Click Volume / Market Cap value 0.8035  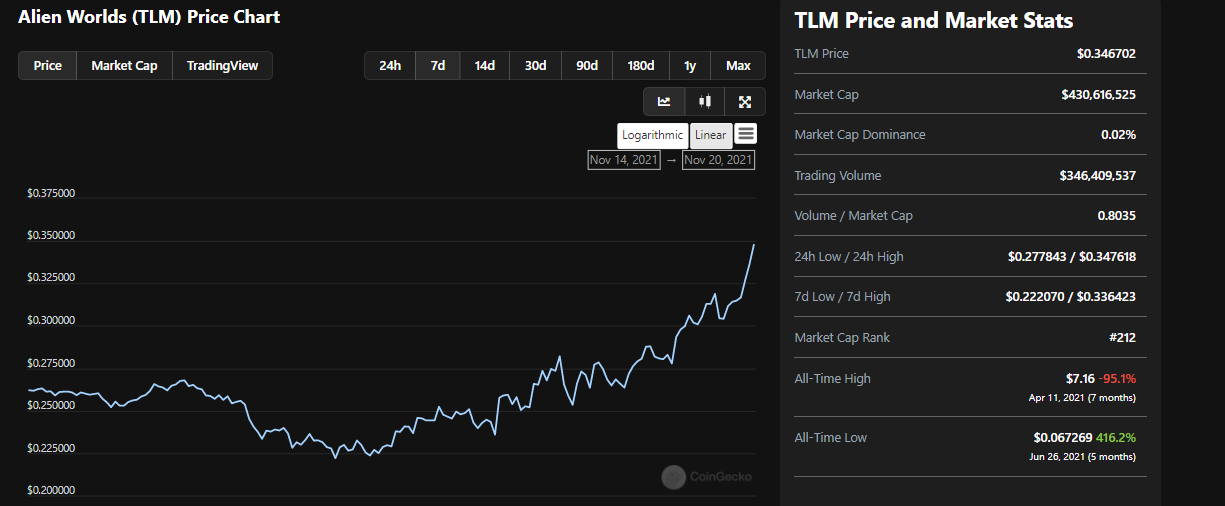point(1116,216)
